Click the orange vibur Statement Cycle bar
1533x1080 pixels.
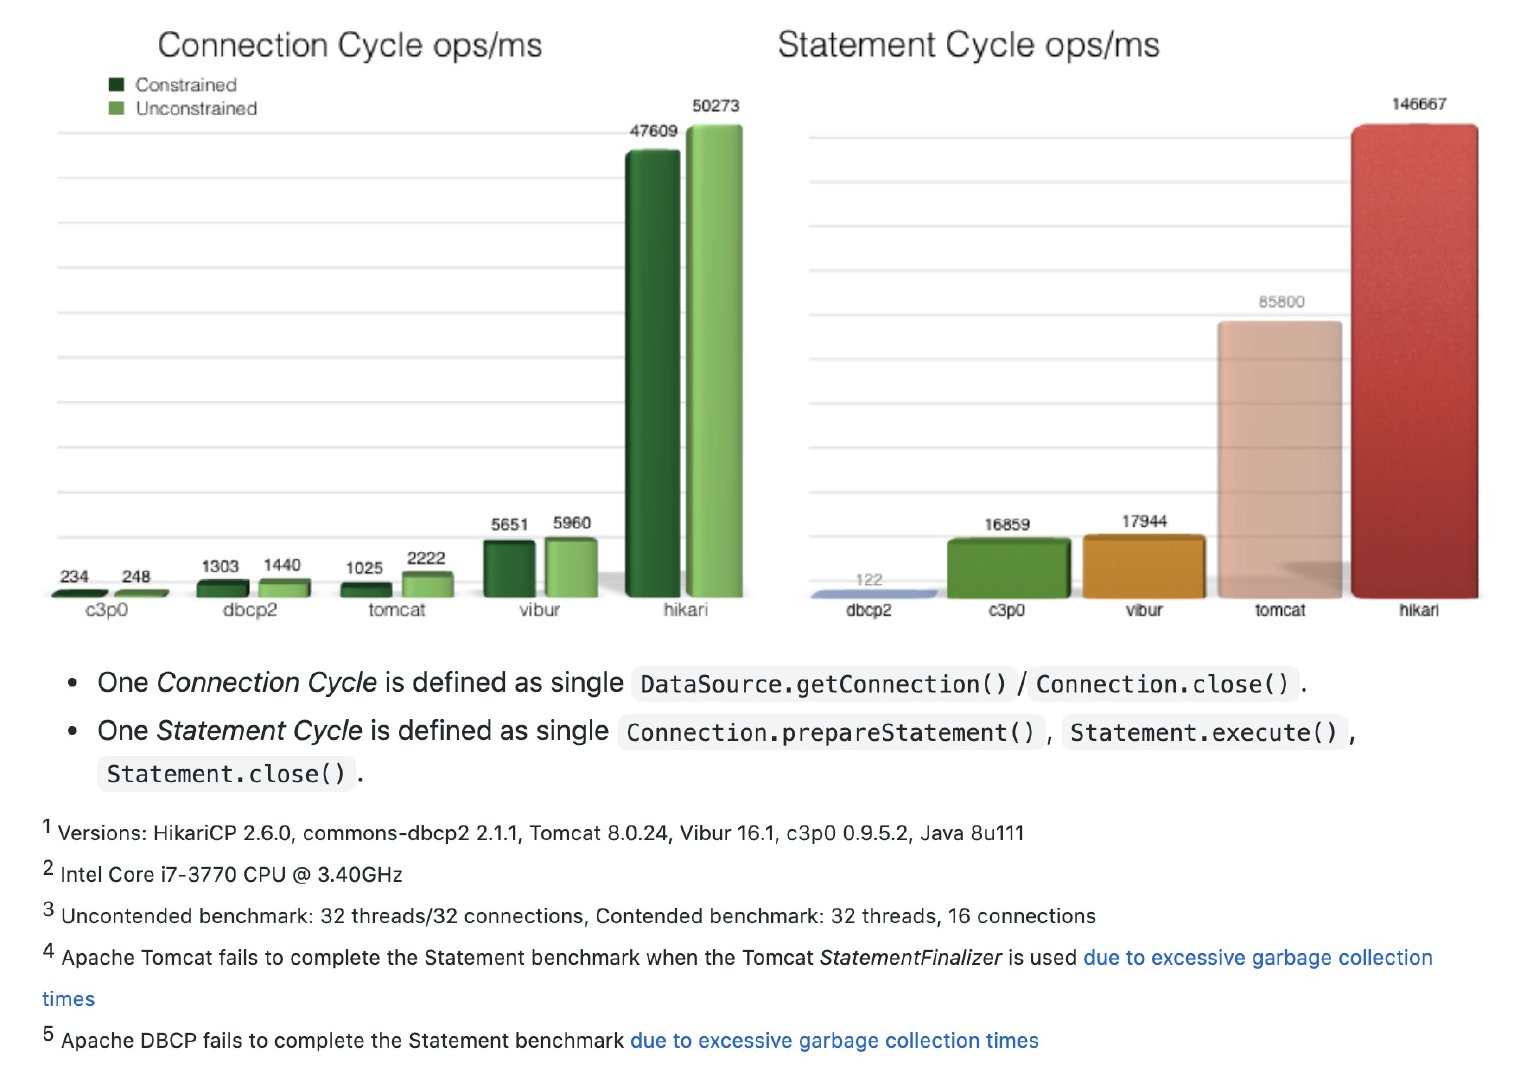pyautogui.click(x=1144, y=567)
